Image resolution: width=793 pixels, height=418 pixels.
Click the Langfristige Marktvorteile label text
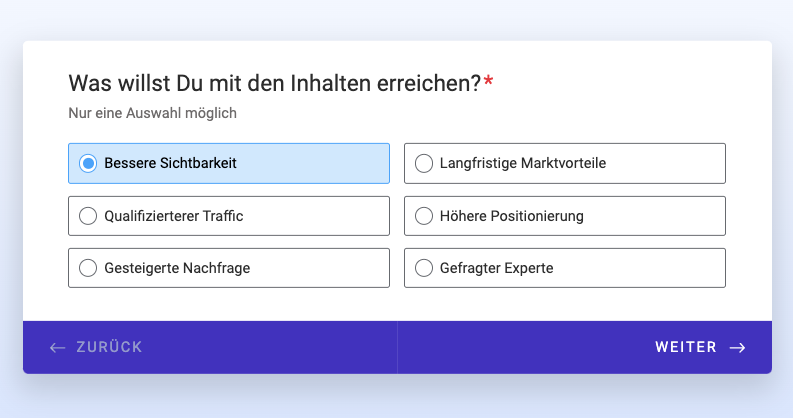pyautogui.click(x=523, y=163)
